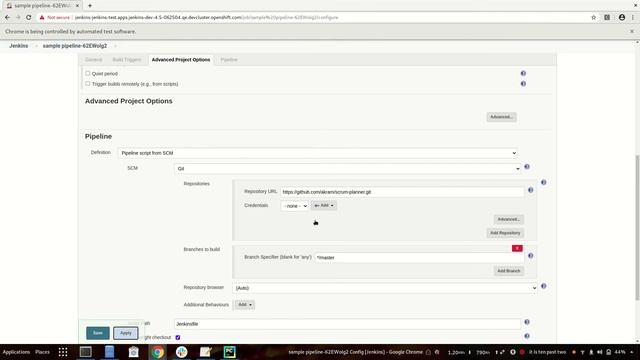Viewport: 640px width, 360px height.
Task: Focus the Branch Specifier input field
Action: 419,258
